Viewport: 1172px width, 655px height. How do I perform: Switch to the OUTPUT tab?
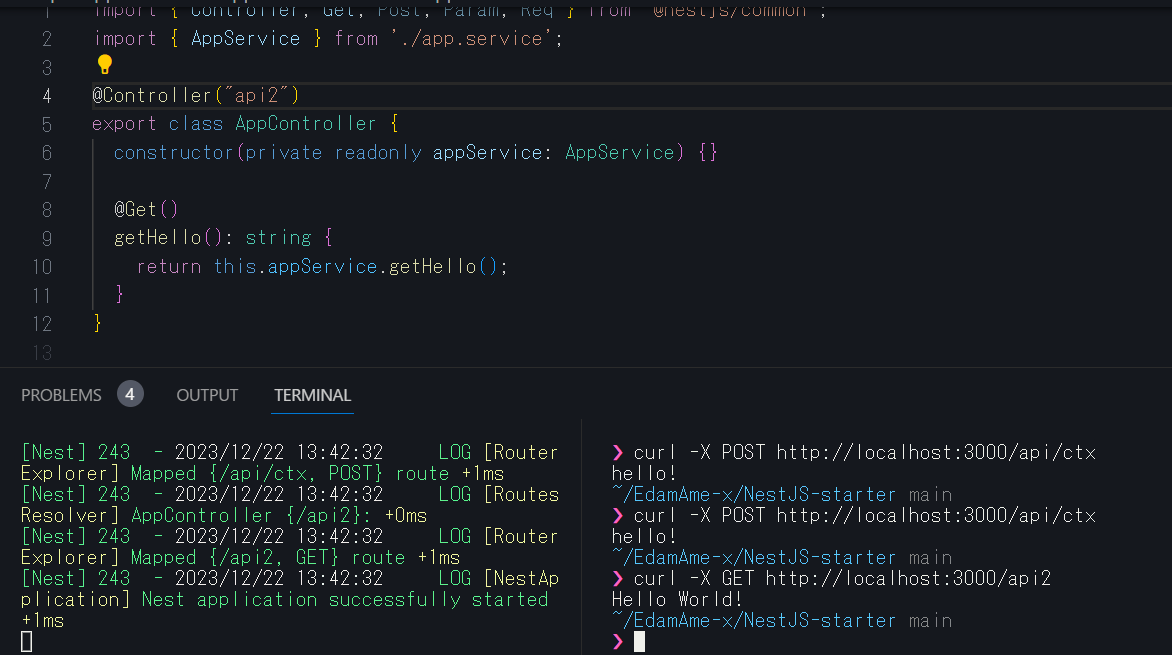pyautogui.click(x=207, y=395)
